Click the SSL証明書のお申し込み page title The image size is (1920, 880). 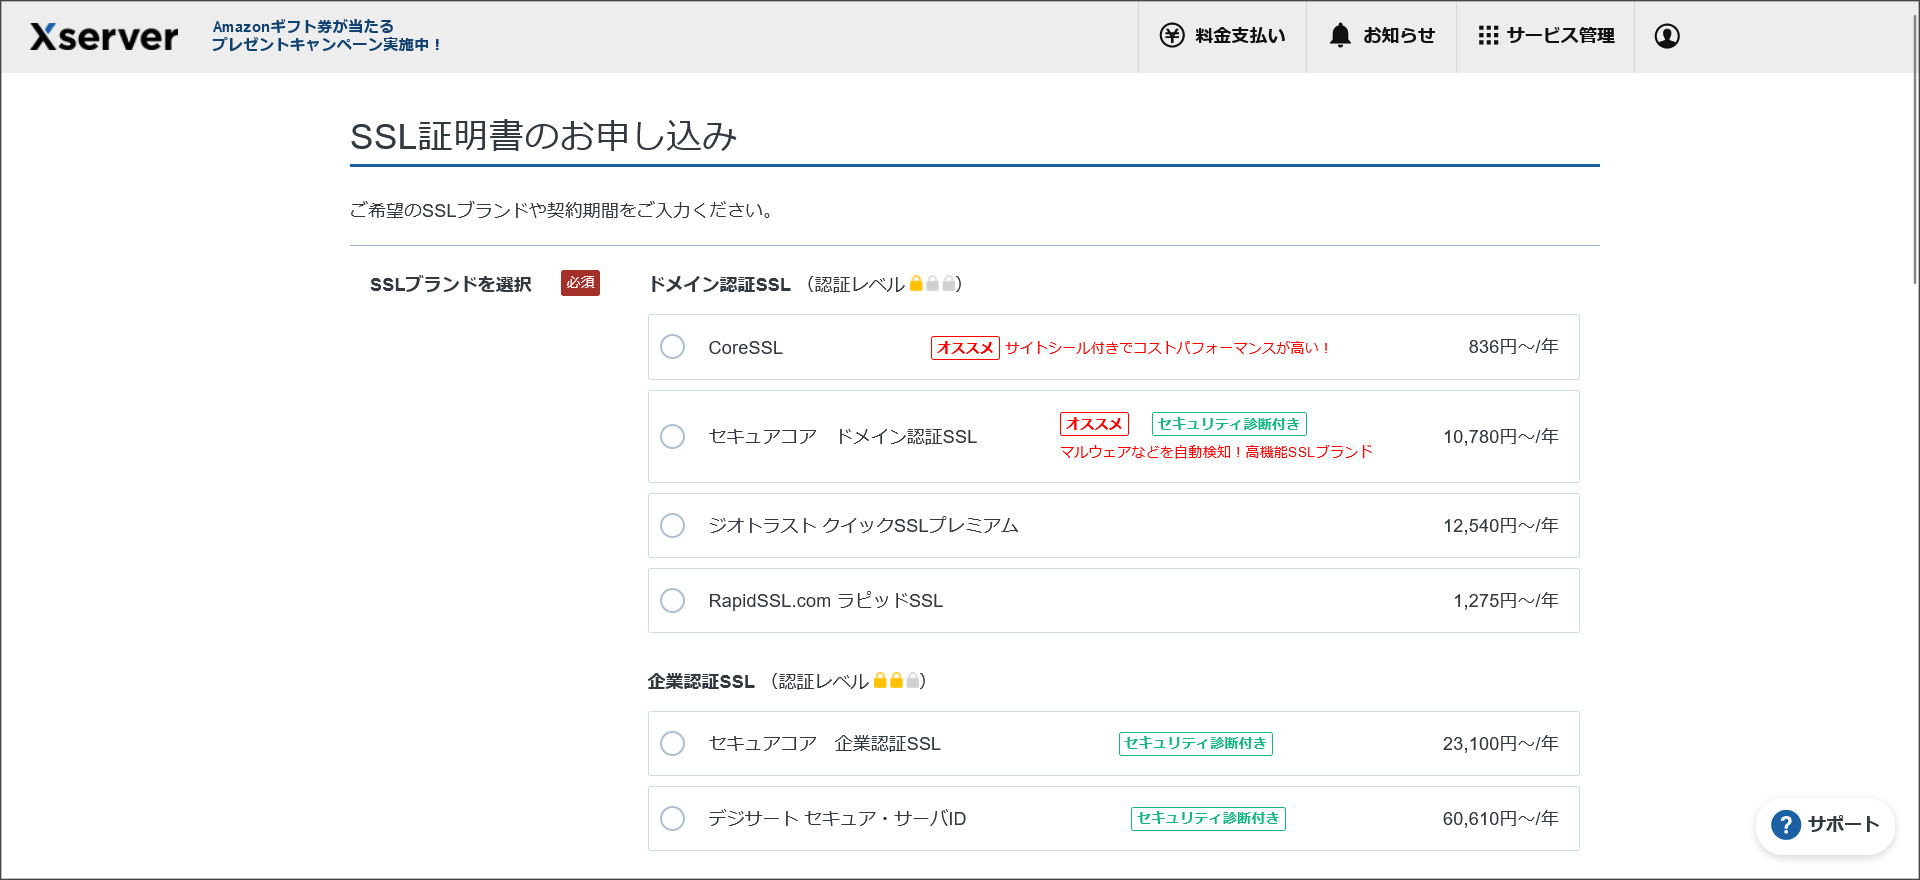tap(544, 136)
